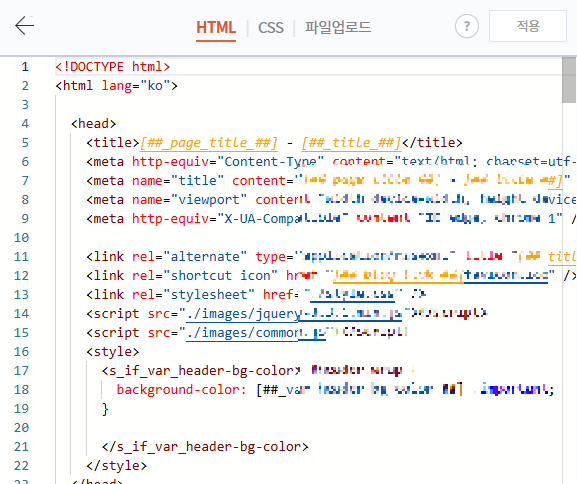Image resolution: width=577 pixels, height=484 pixels.
Task: Open the CSS tab
Action: pyautogui.click(x=271, y=28)
